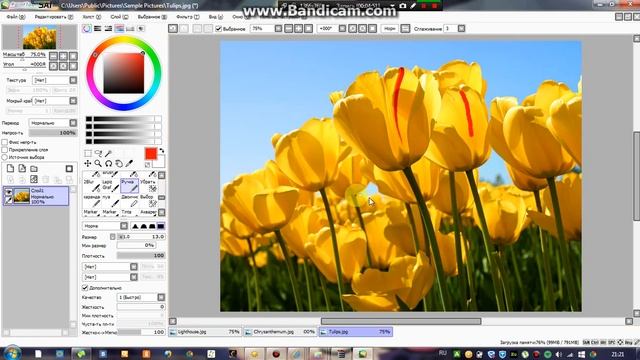Image resolution: width=640 pixels, height=360 pixels.
Task: Select the eyedropper tool
Action: 129,164
